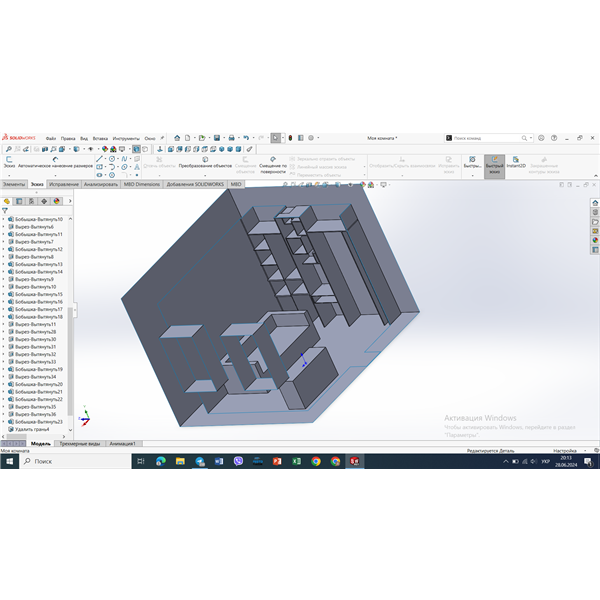This screenshot has height=600, width=600.
Task: Collapse the ribbon using the up chevron
Action: pyautogui.click(x=595, y=176)
